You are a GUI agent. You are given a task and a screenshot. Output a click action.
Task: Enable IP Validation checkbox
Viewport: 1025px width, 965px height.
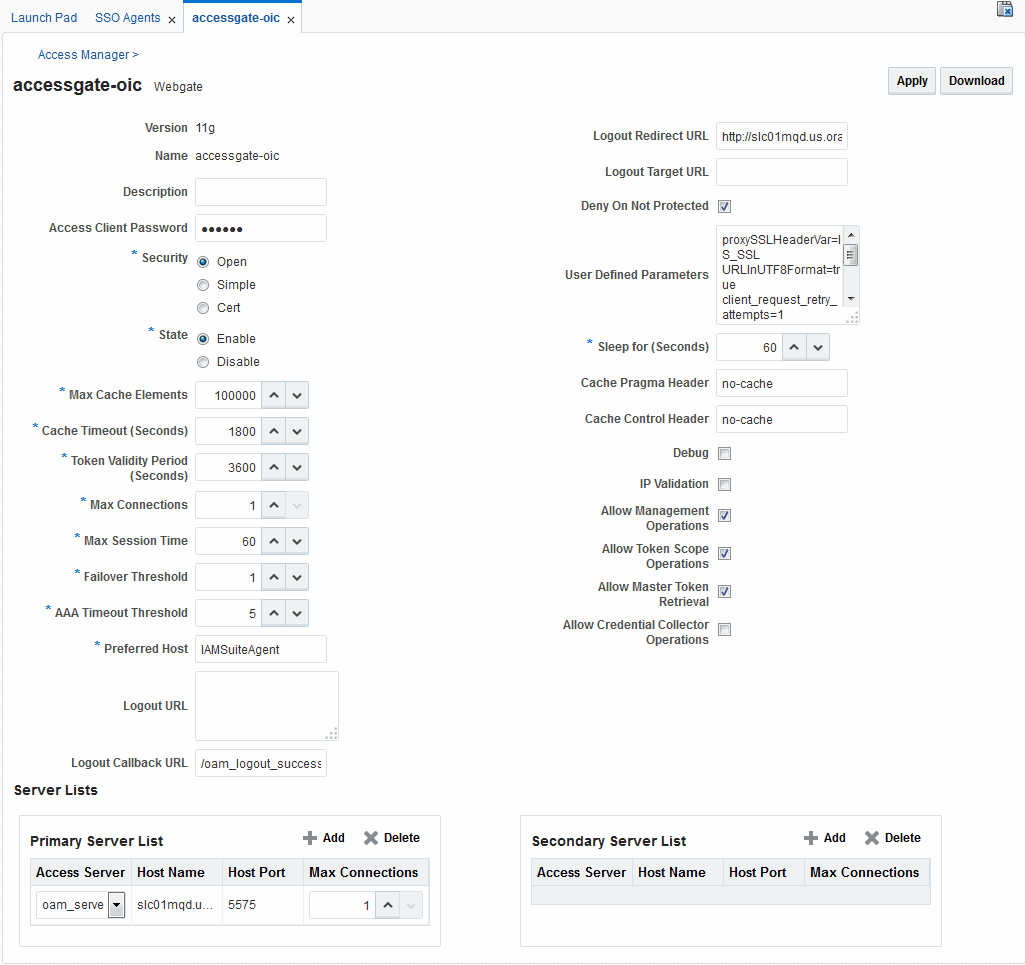(724, 484)
